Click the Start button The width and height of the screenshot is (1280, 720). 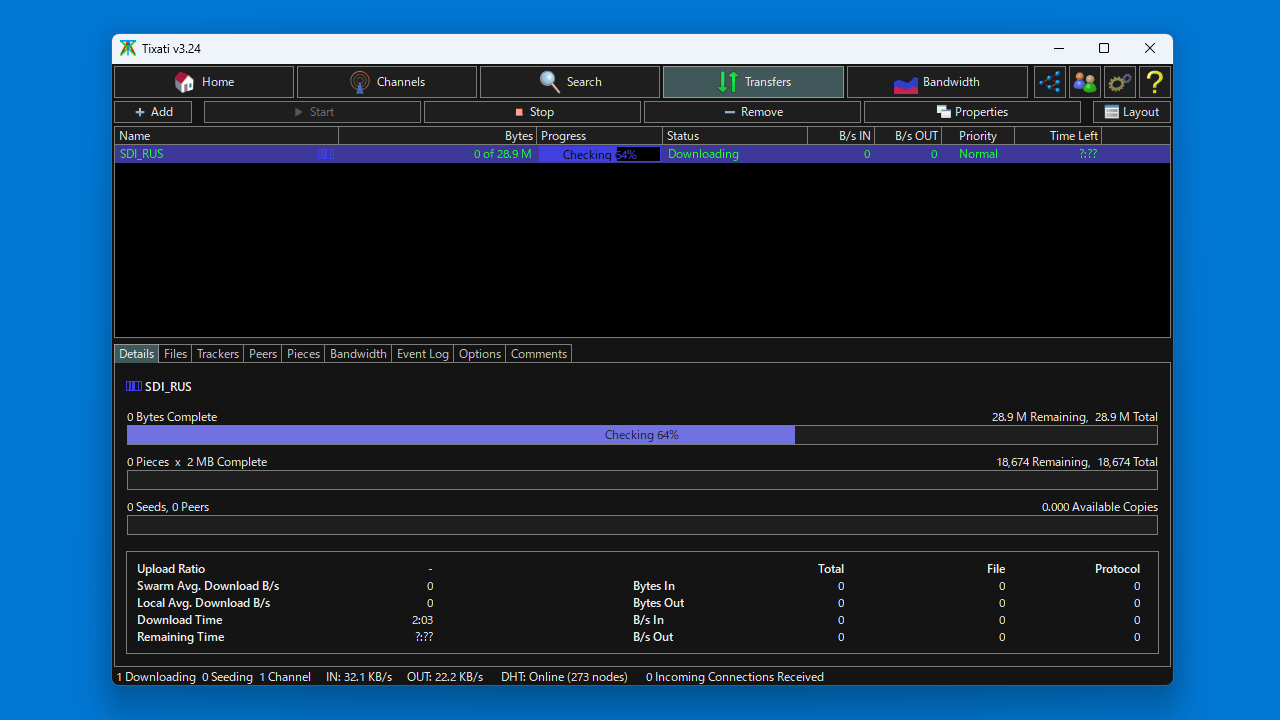[x=312, y=112]
